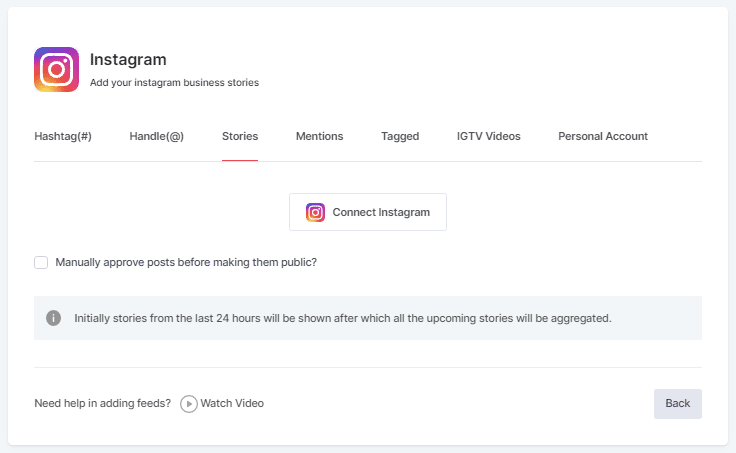Click the 'Manually approve posts' label text

(x=186, y=263)
